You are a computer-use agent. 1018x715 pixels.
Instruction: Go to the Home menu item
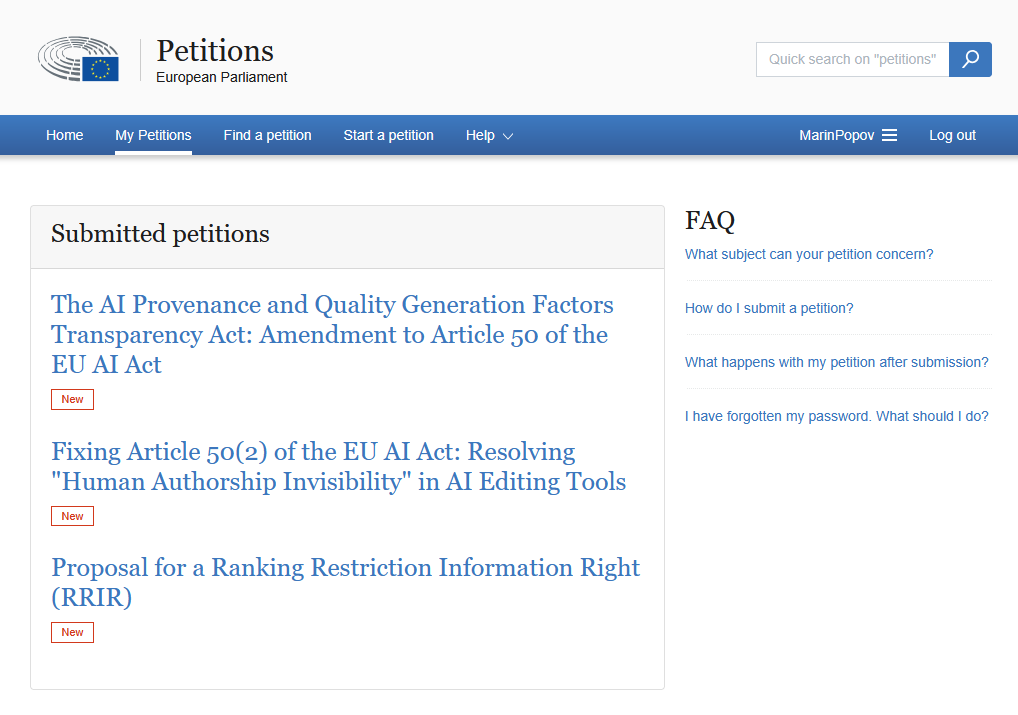[x=64, y=135]
